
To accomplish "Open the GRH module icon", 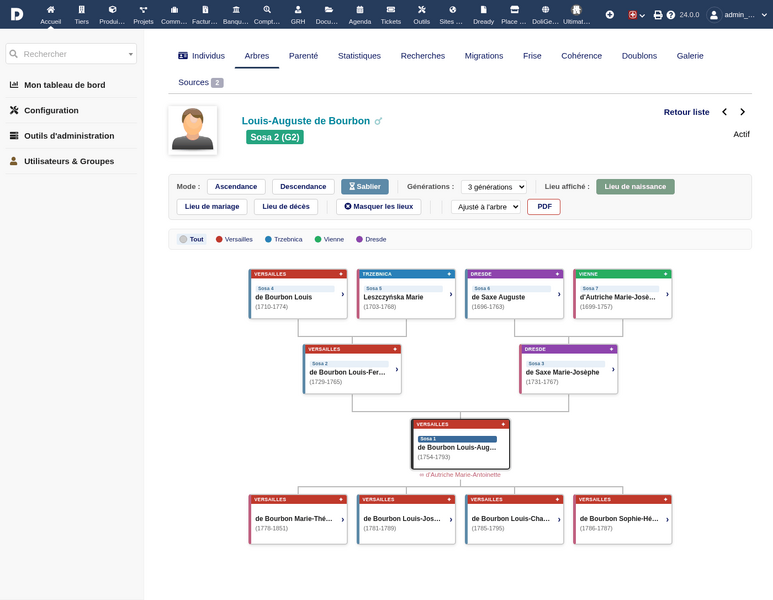I will tap(298, 10).
